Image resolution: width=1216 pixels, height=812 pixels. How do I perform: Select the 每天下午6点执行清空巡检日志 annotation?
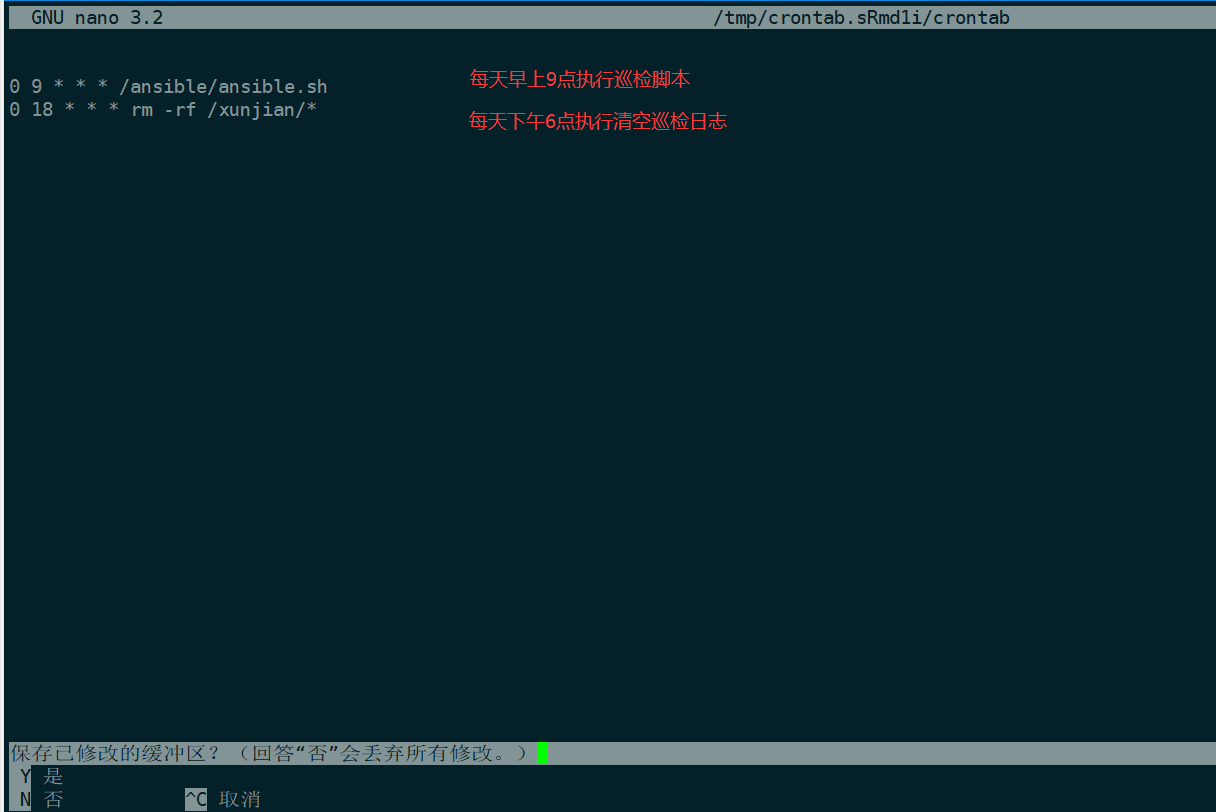click(598, 121)
